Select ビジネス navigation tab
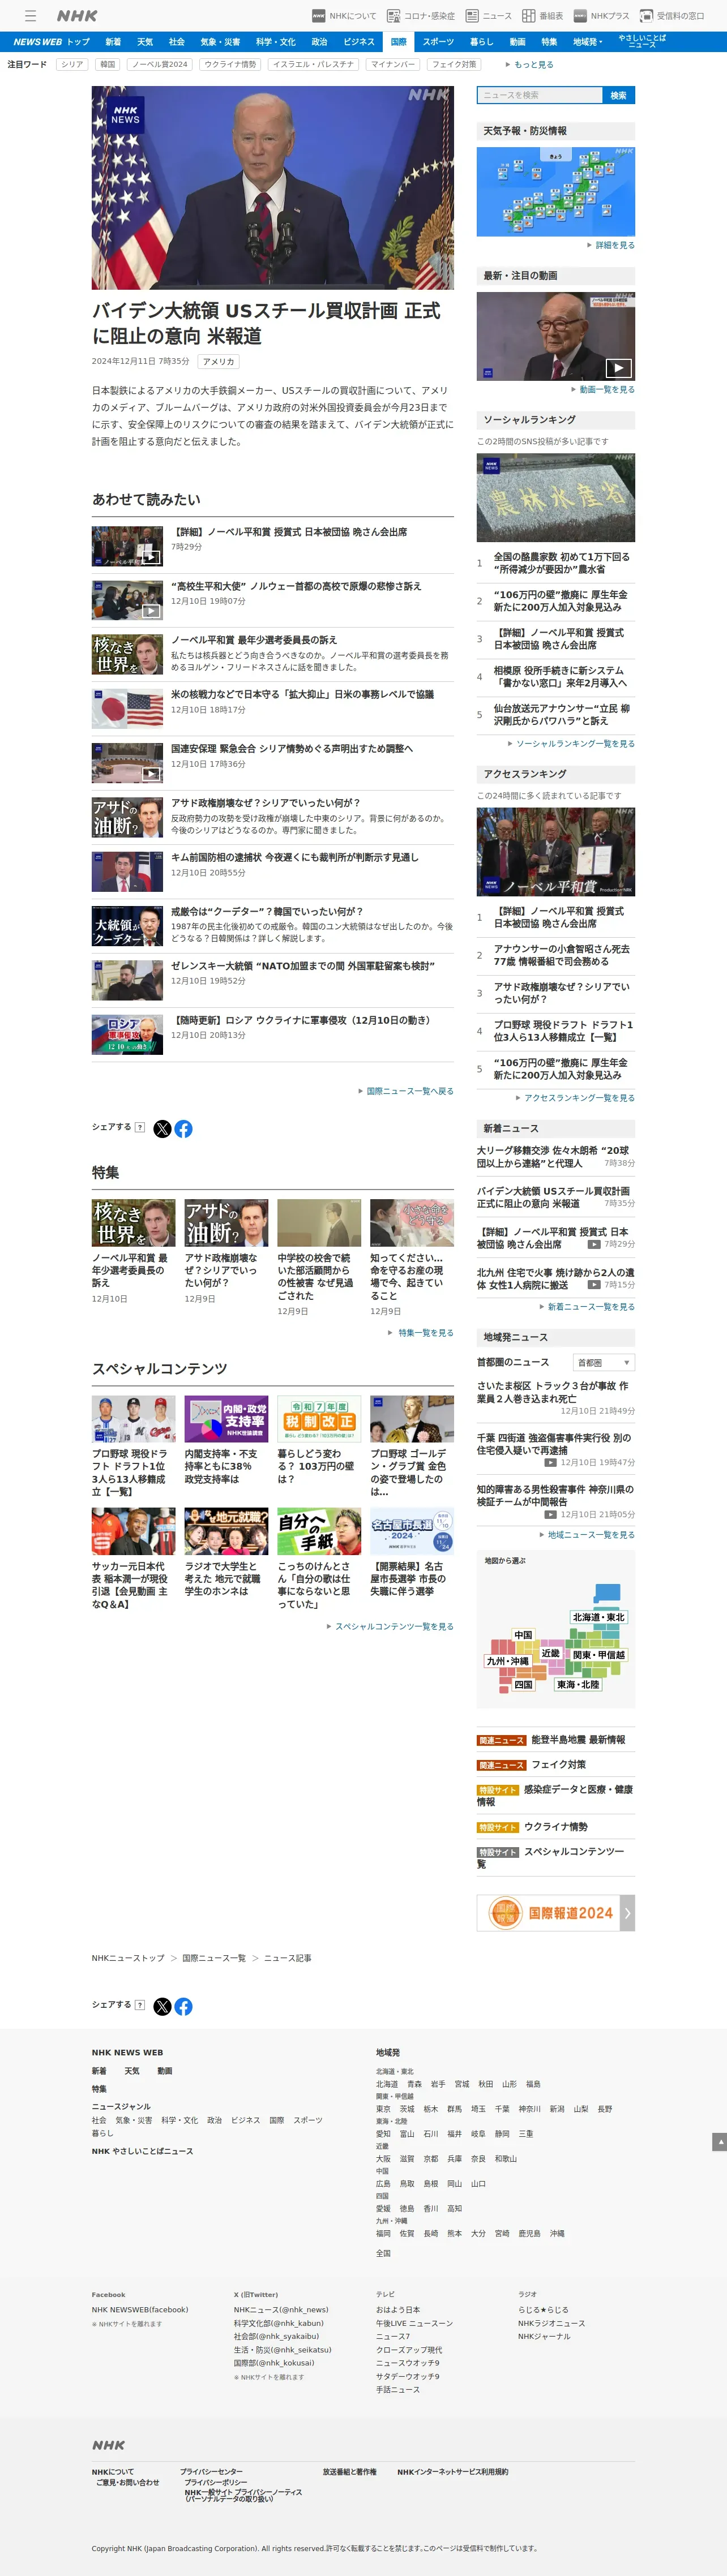727x2576 pixels. point(359,42)
